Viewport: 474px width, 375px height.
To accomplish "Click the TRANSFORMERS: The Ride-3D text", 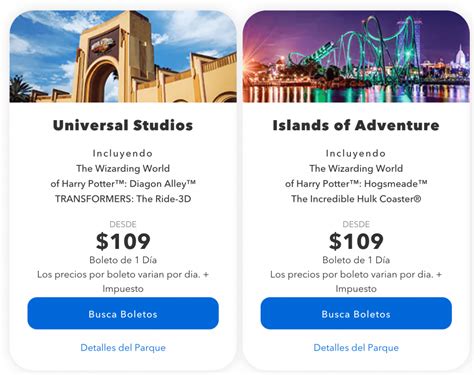I will click(123, 199).
